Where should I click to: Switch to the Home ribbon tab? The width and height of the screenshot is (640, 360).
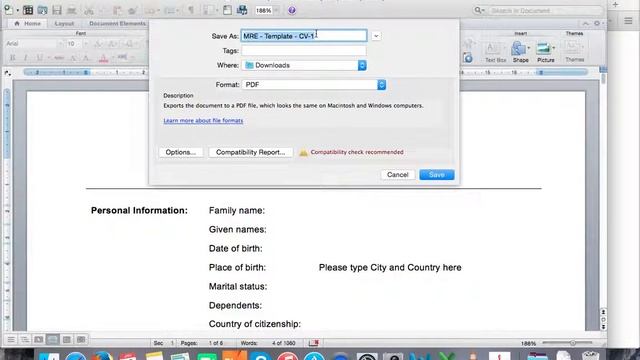tap(28, 23)
